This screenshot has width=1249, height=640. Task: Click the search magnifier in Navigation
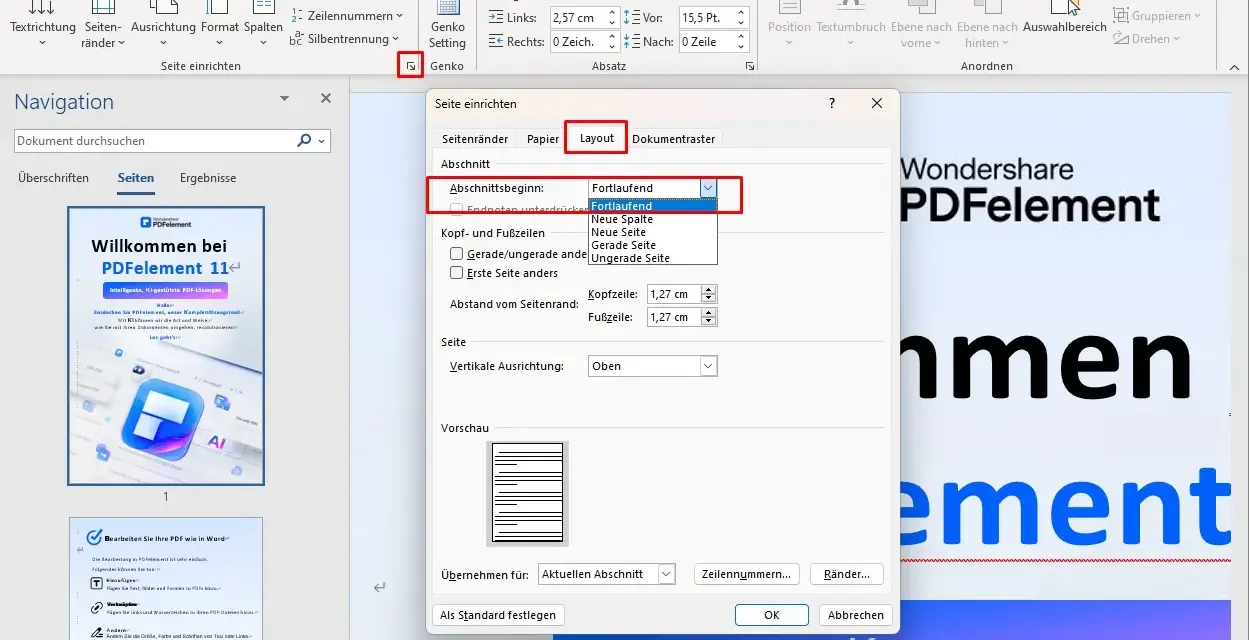305,141
